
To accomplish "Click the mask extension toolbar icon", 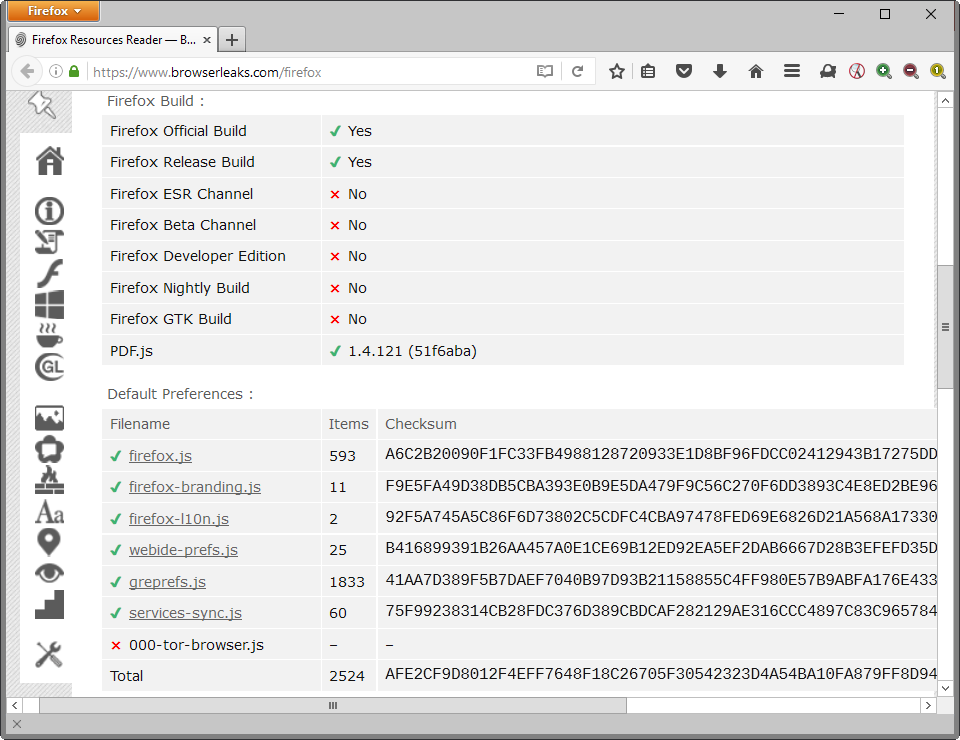I will [x=828, y=72].
